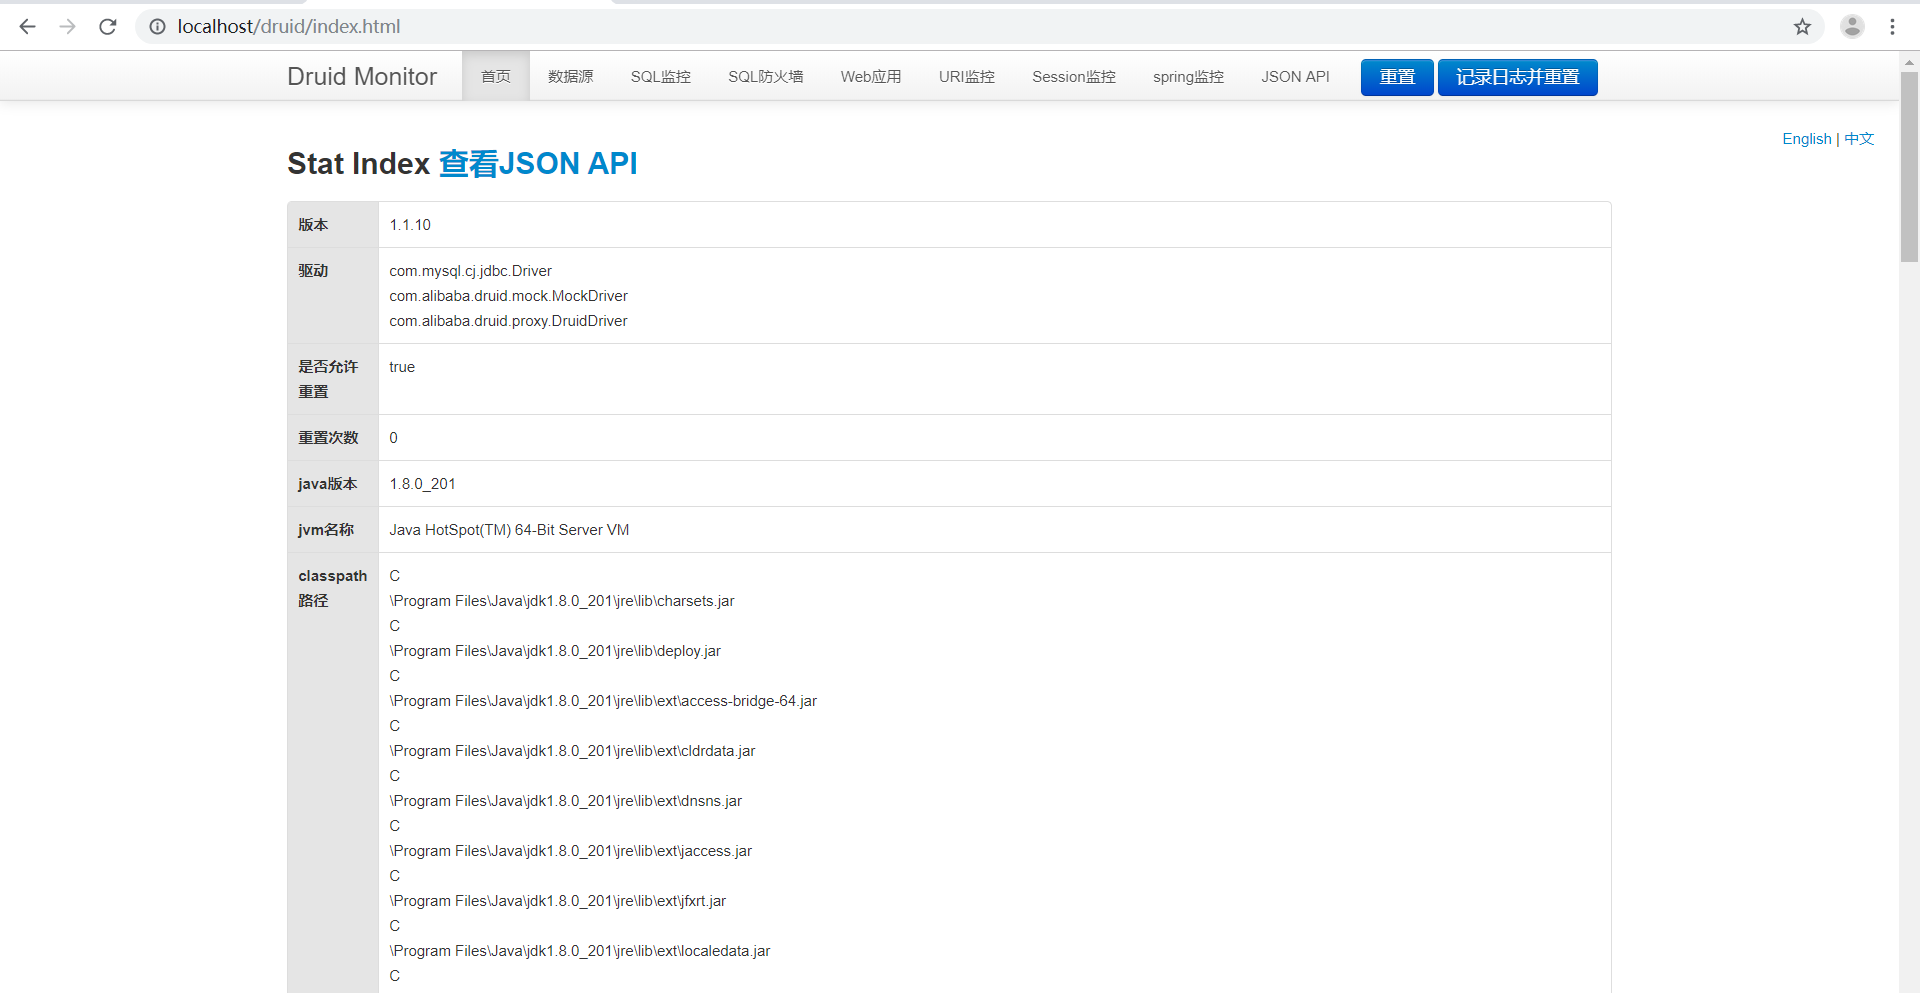Screen dimensions: 1920x993
Task: Click the 是否允许重置 value true
Action: tap(402, 367)
